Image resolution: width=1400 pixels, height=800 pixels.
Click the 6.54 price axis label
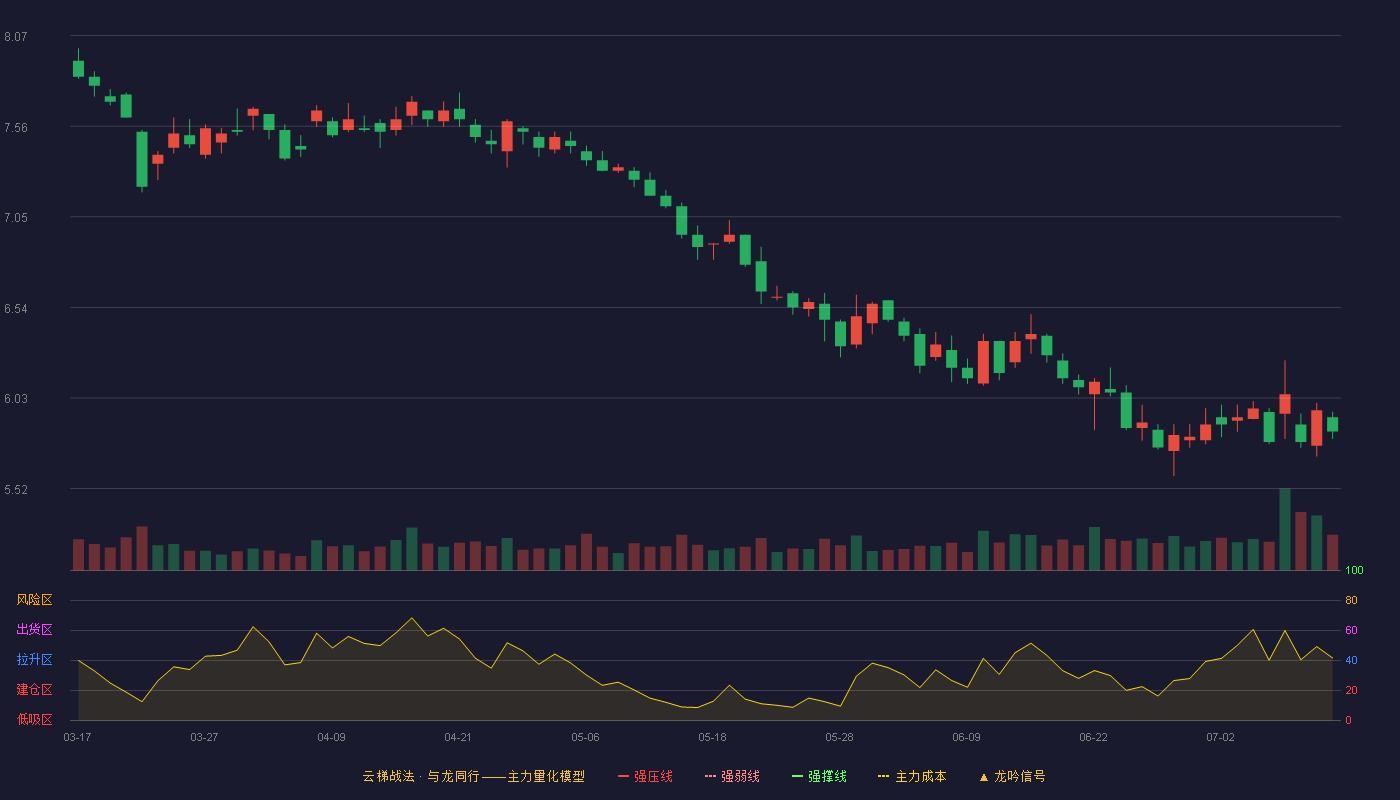pyautogui.click(x=16, y=309)
